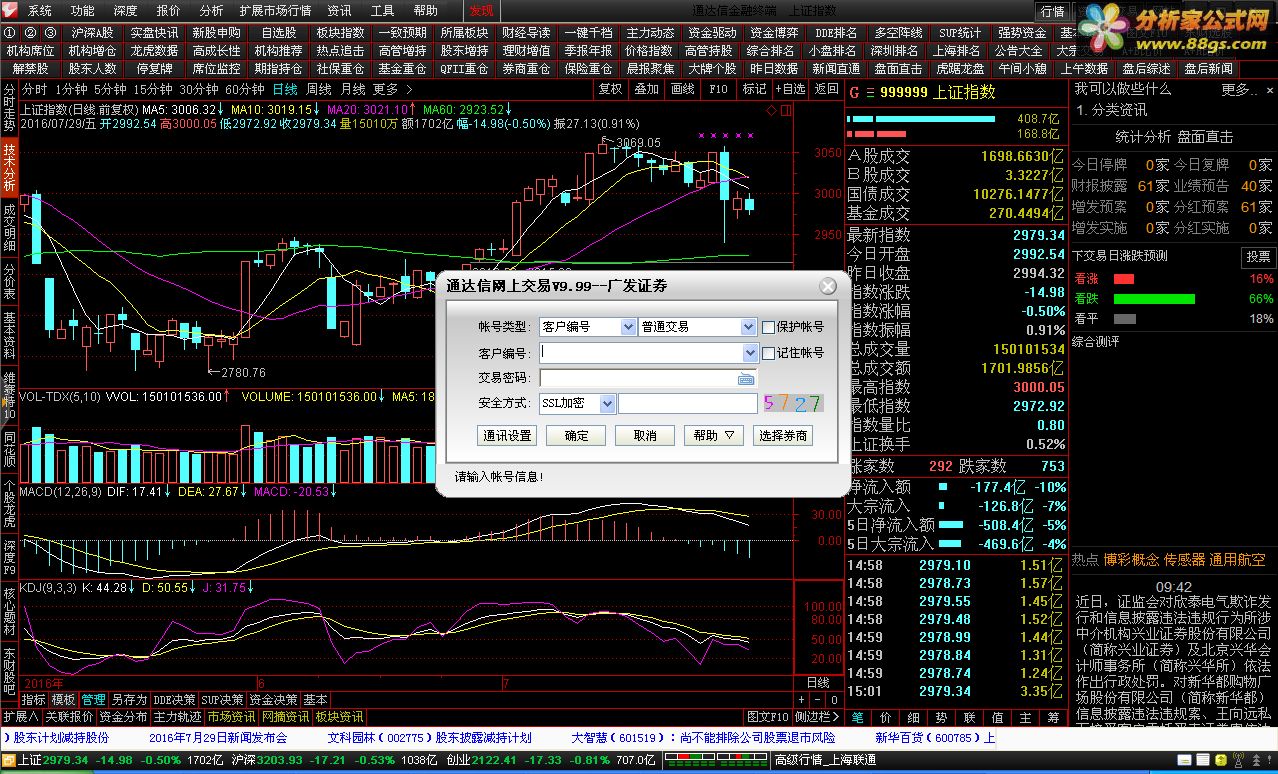Image resolution: width=1278 pixels, height=774 pixels.
Task: Expand the 侧边栏 sidebar toggle
Action: [818, 717]
